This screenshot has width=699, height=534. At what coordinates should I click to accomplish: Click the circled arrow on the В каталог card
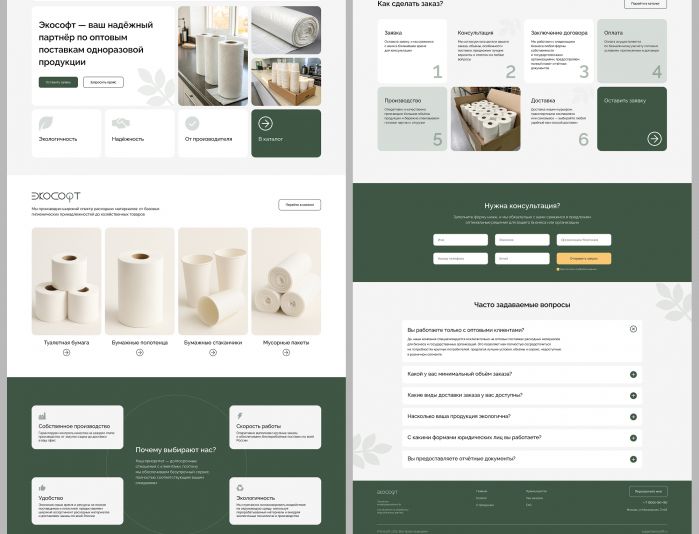click(266, 123)
